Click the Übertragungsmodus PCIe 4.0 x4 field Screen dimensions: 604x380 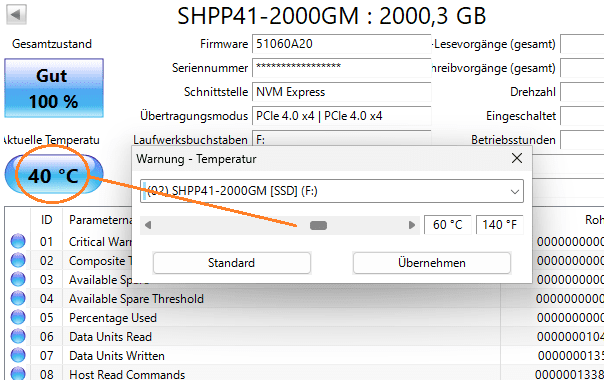coord(341,116)
